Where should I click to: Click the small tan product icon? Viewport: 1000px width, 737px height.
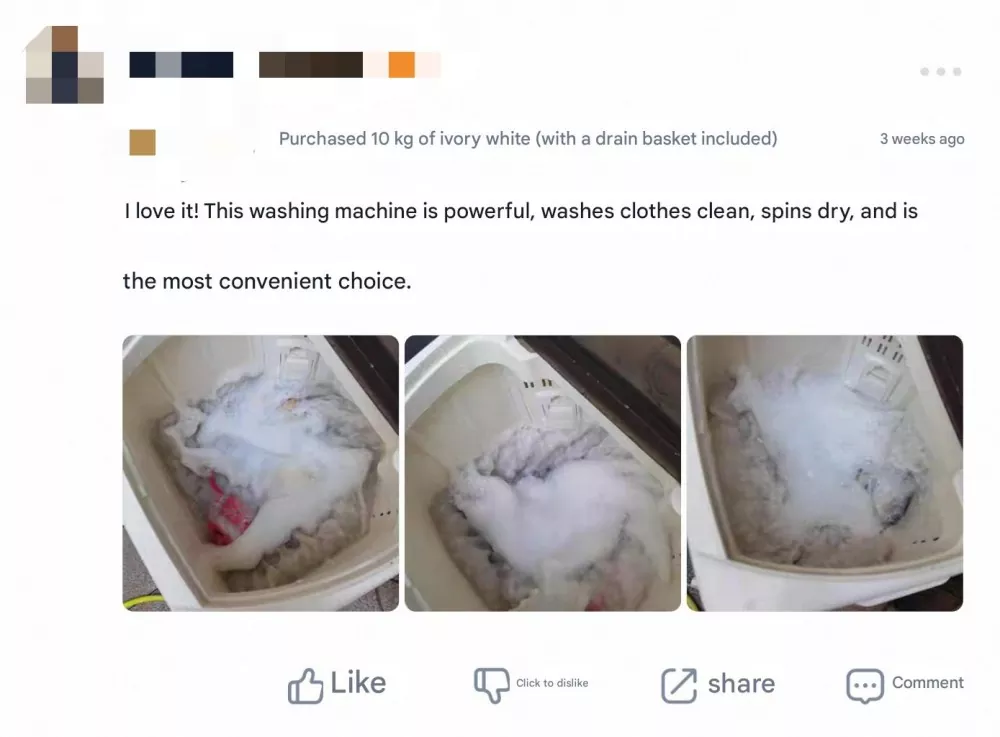point(142,142)
